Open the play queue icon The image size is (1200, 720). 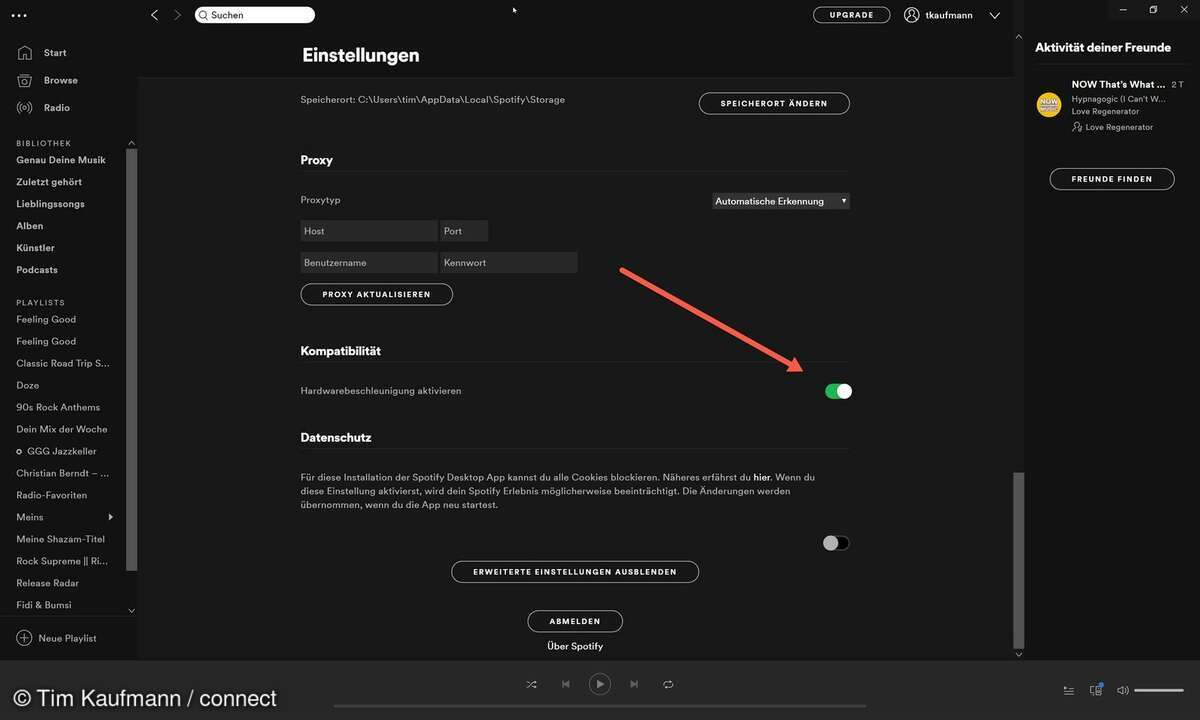(1069, 690)
